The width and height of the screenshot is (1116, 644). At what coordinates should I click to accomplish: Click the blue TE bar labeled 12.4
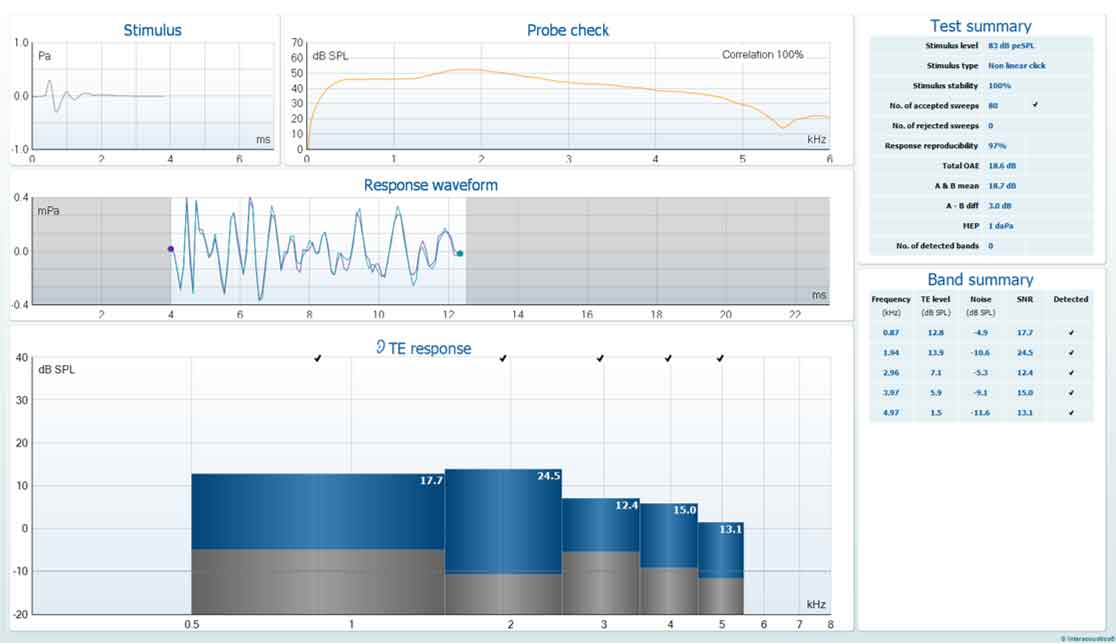pos(601,524)
